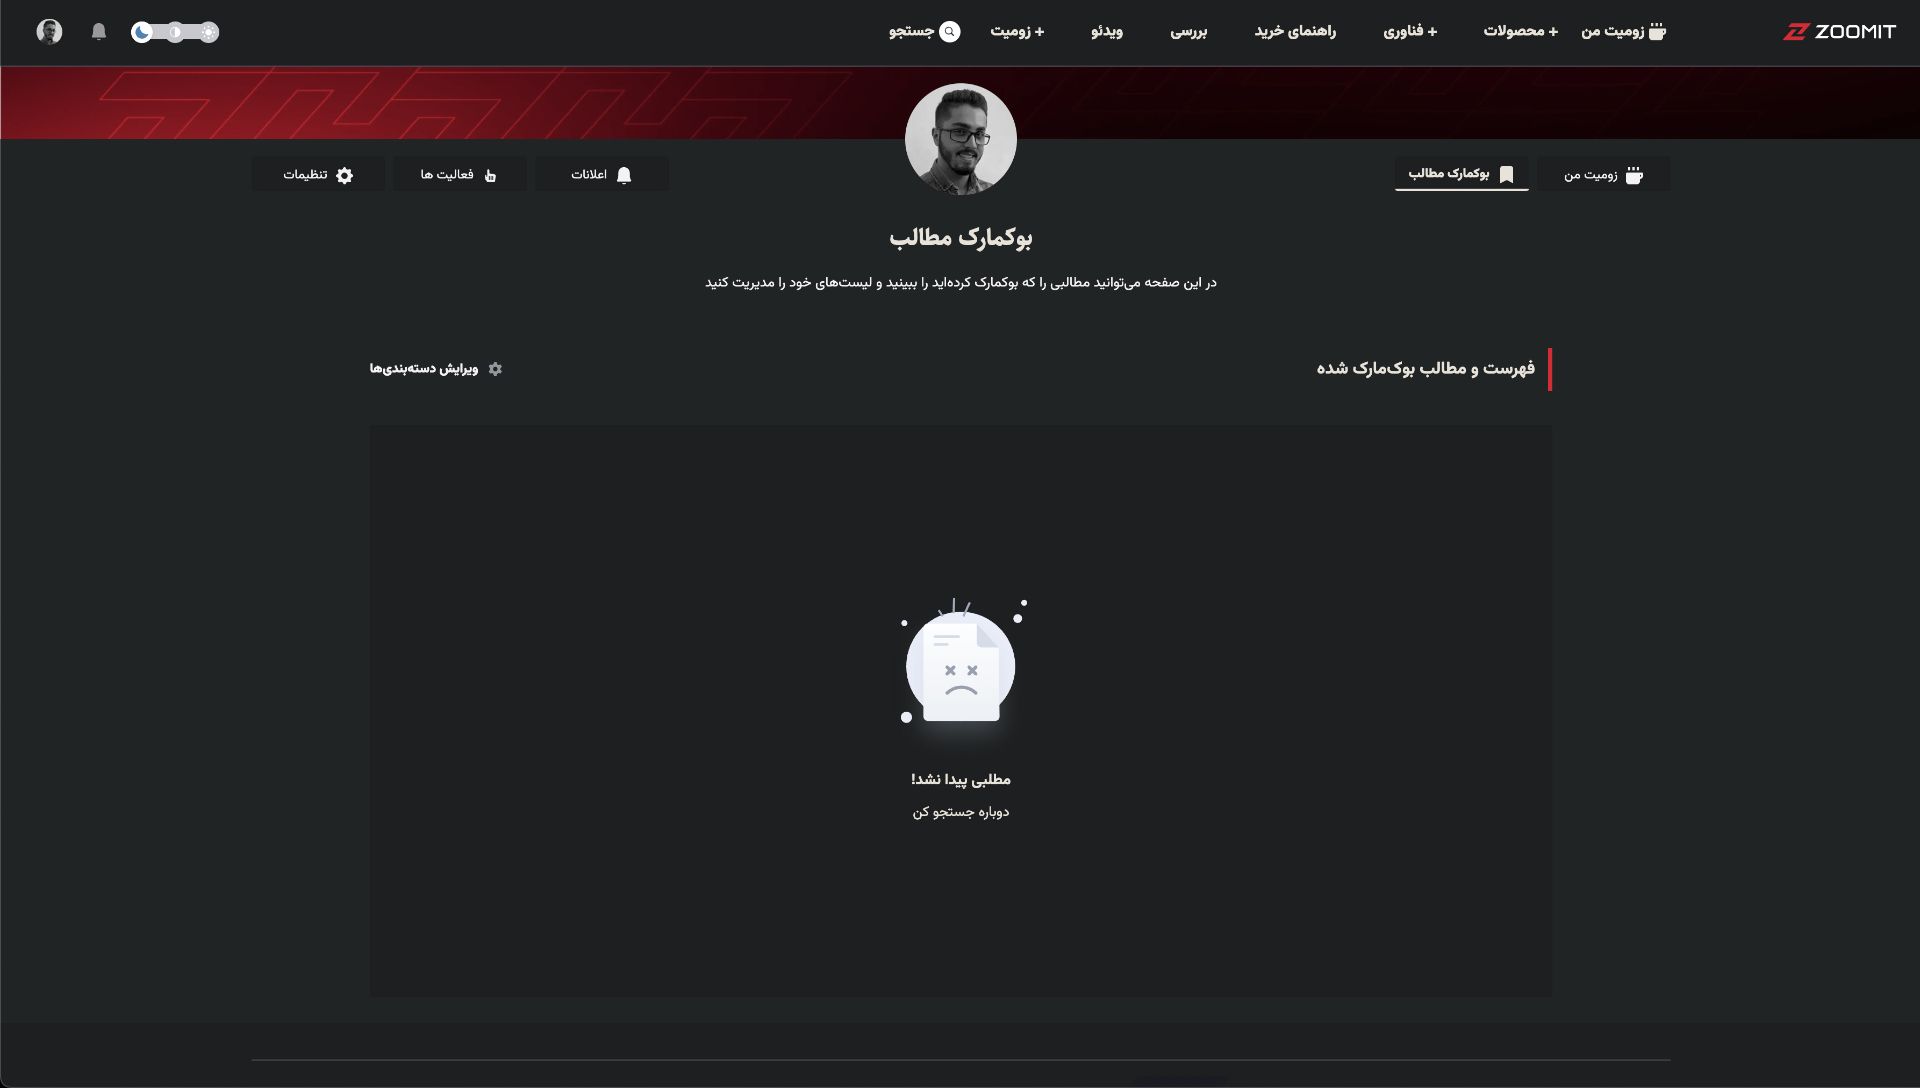Open the بوکمارک مطالب tab
Screen dimensions: 1920x1088
(1461, 174)
